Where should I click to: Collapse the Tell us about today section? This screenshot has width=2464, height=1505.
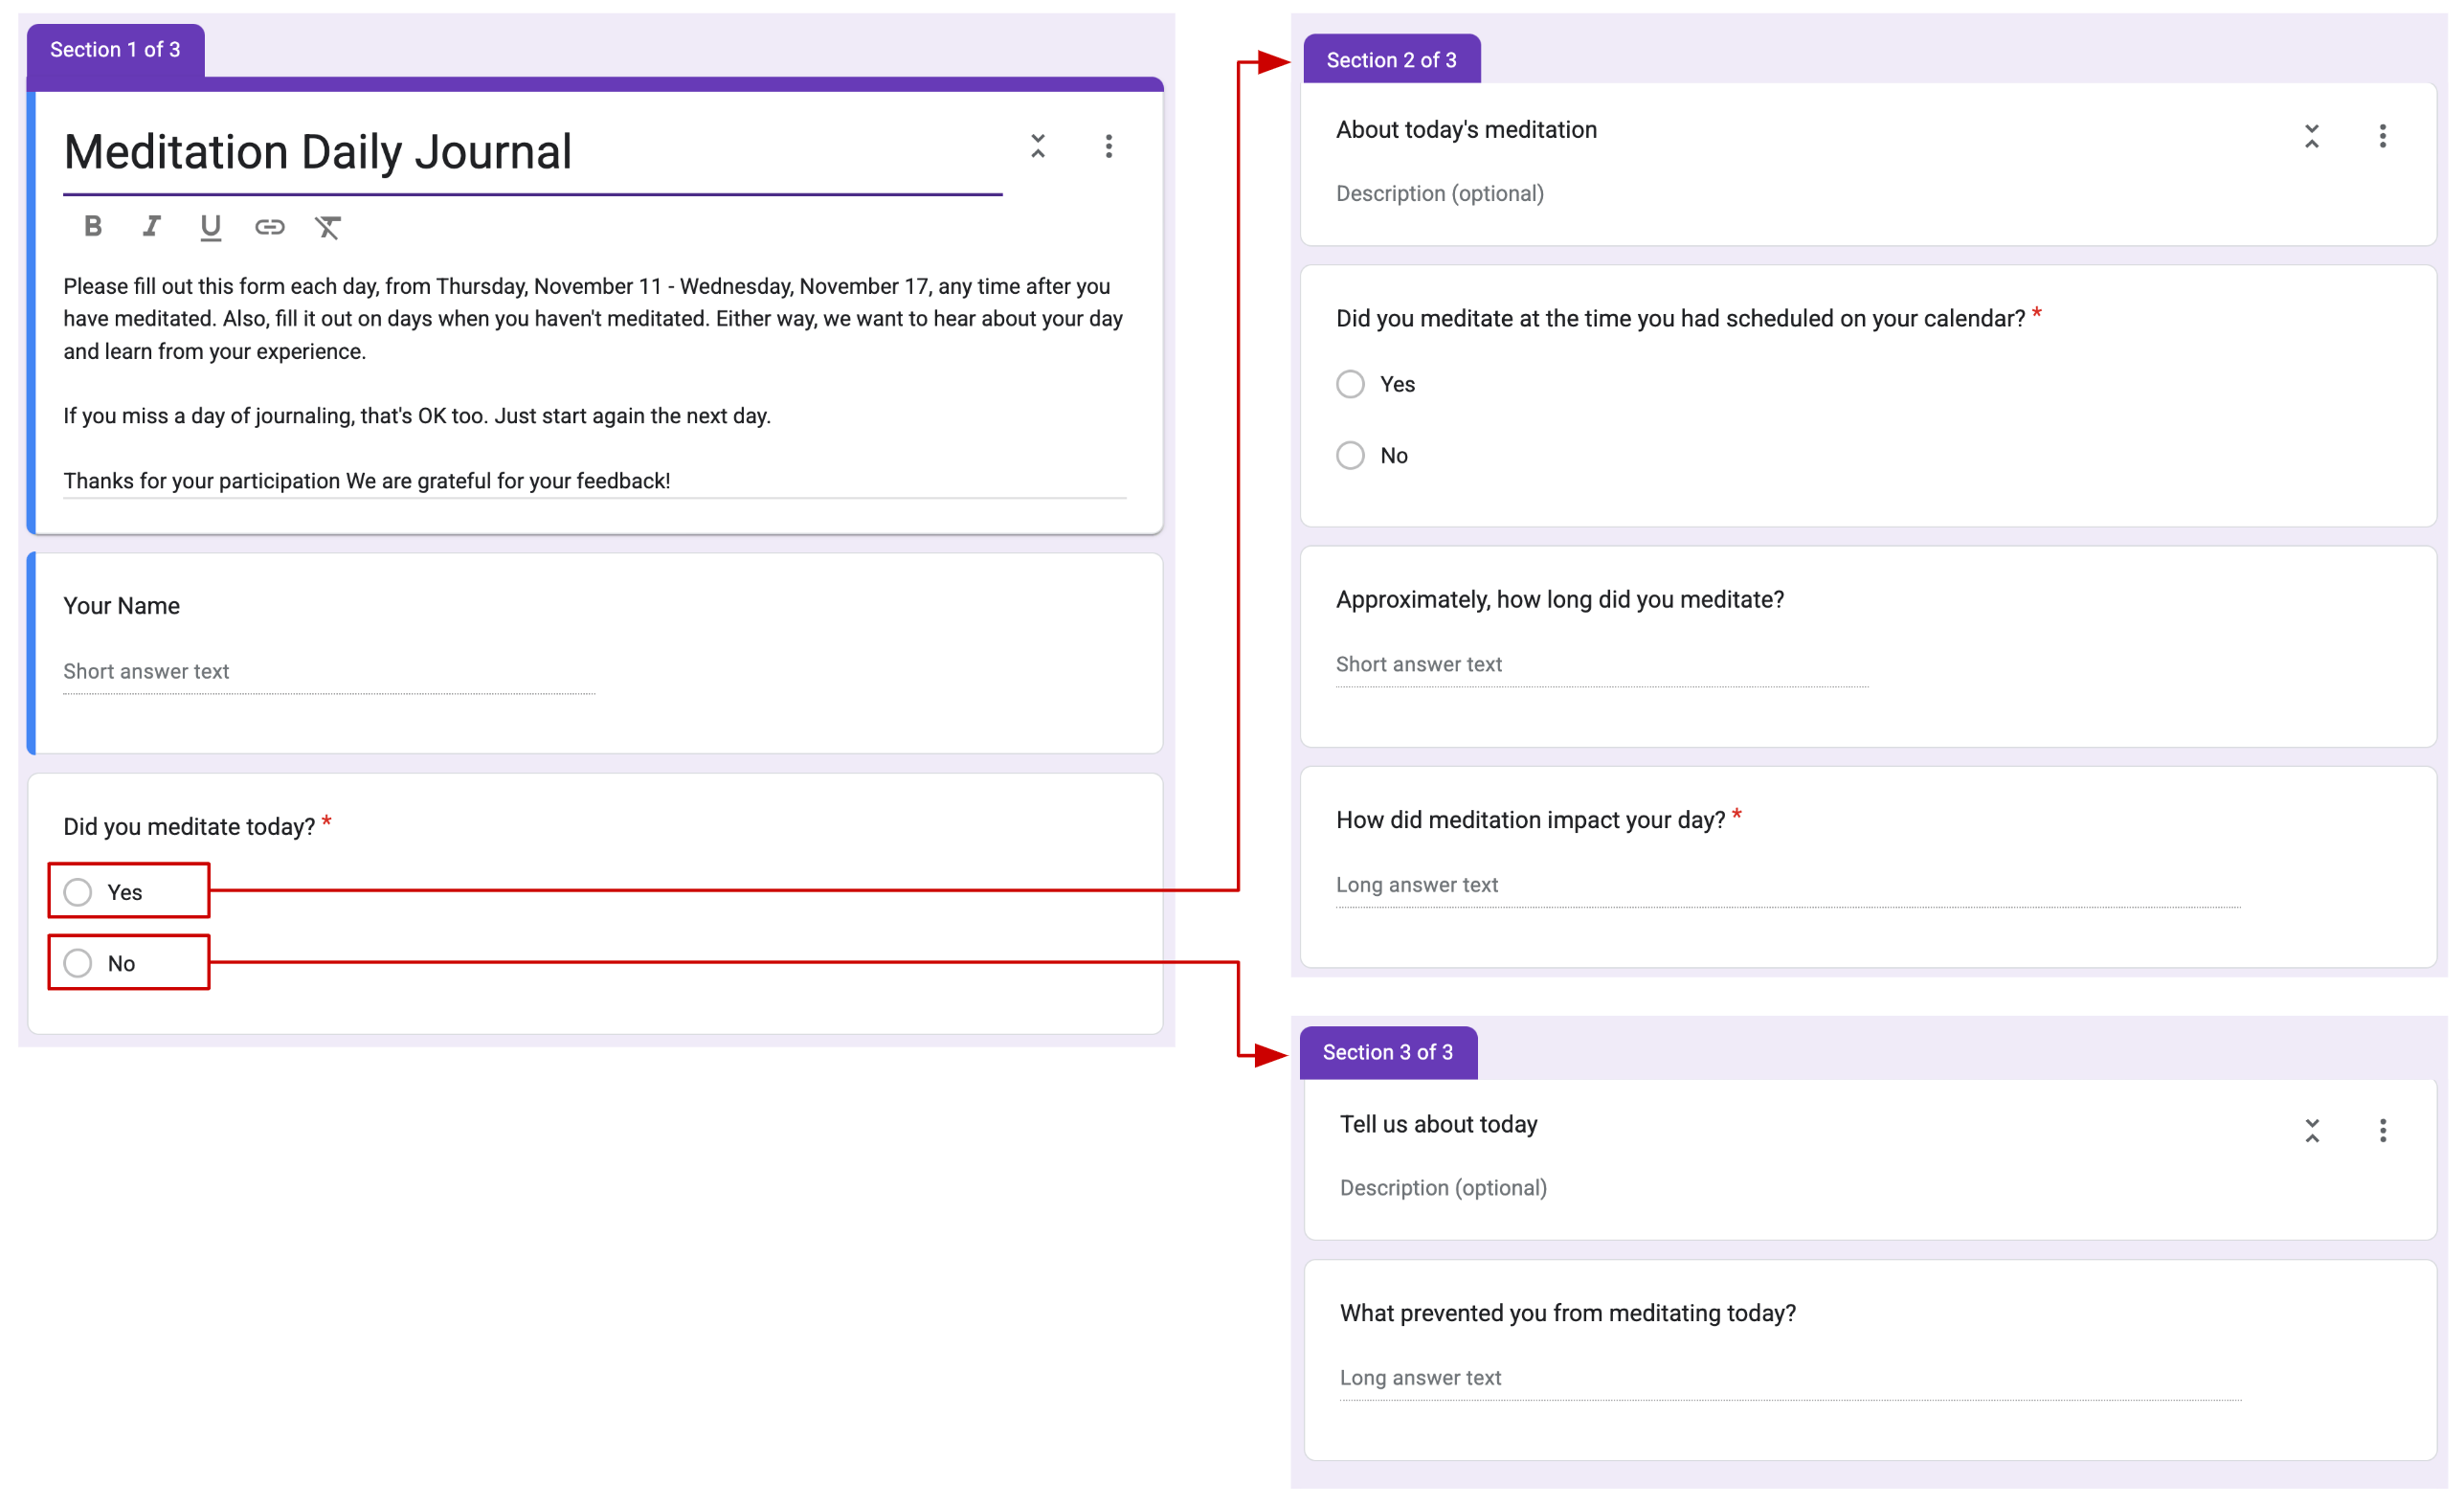click(x=2311, y=1131)
